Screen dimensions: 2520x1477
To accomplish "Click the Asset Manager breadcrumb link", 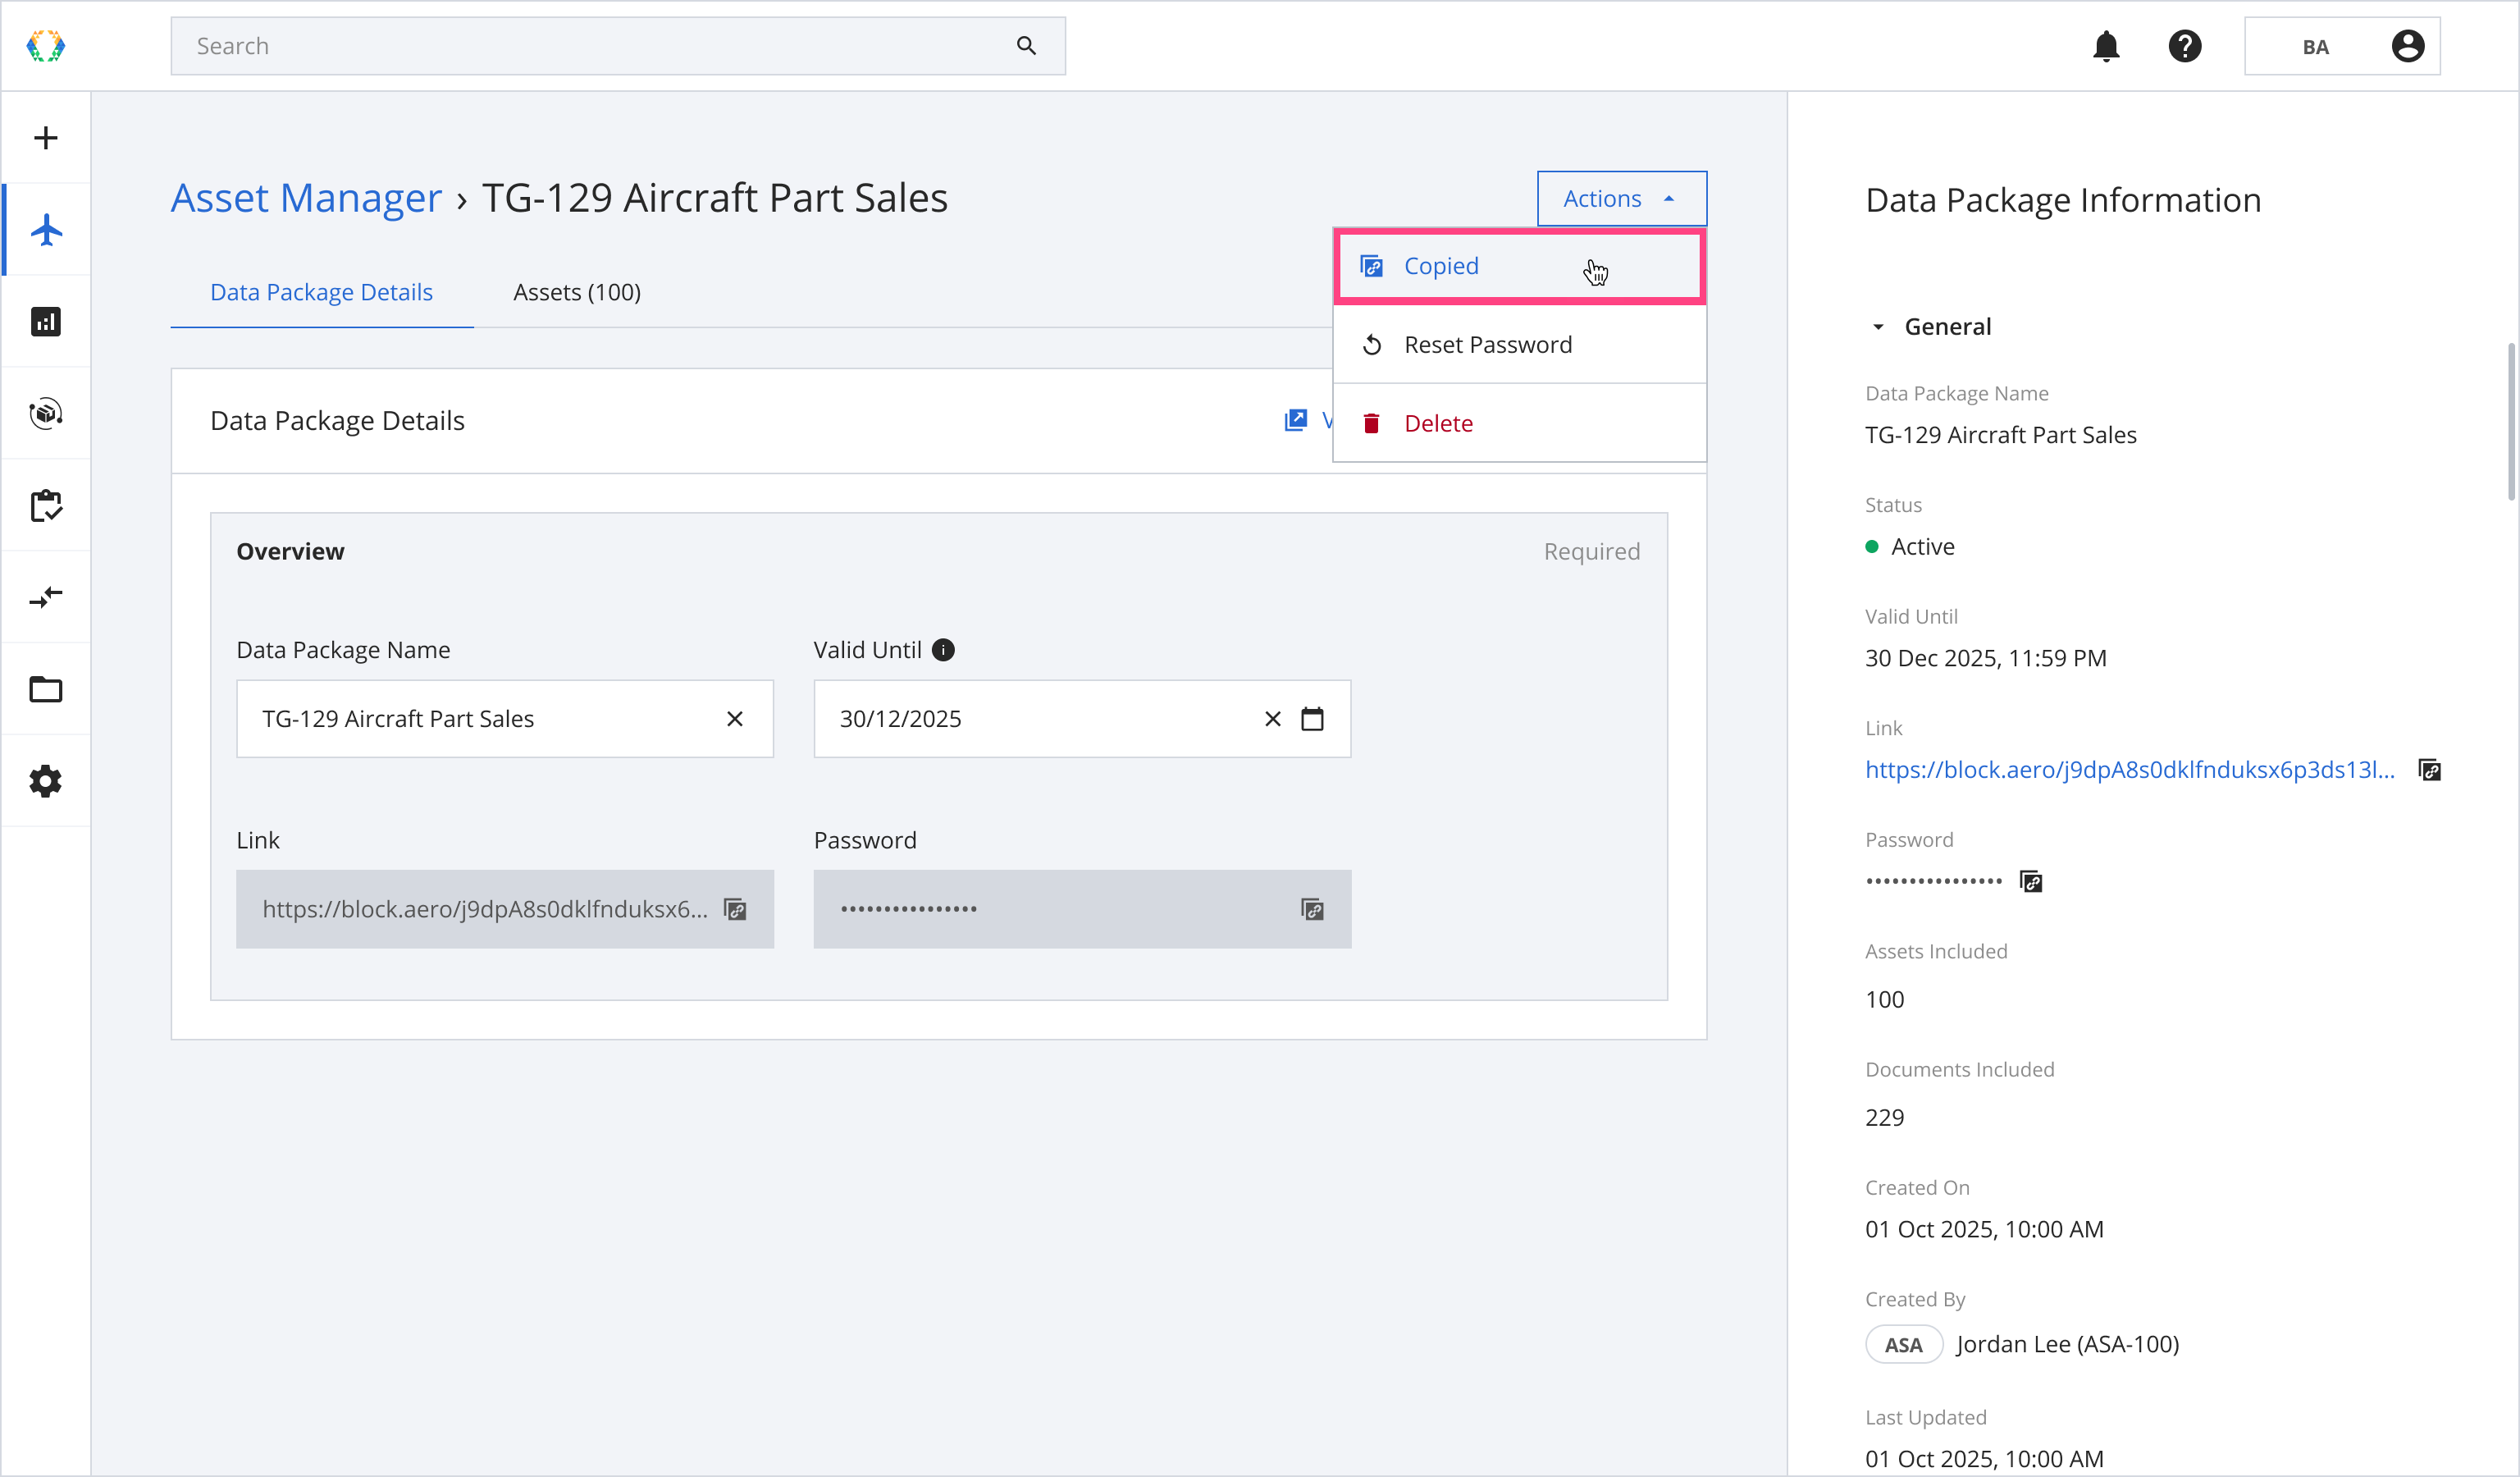I will [x=306, y=198].
